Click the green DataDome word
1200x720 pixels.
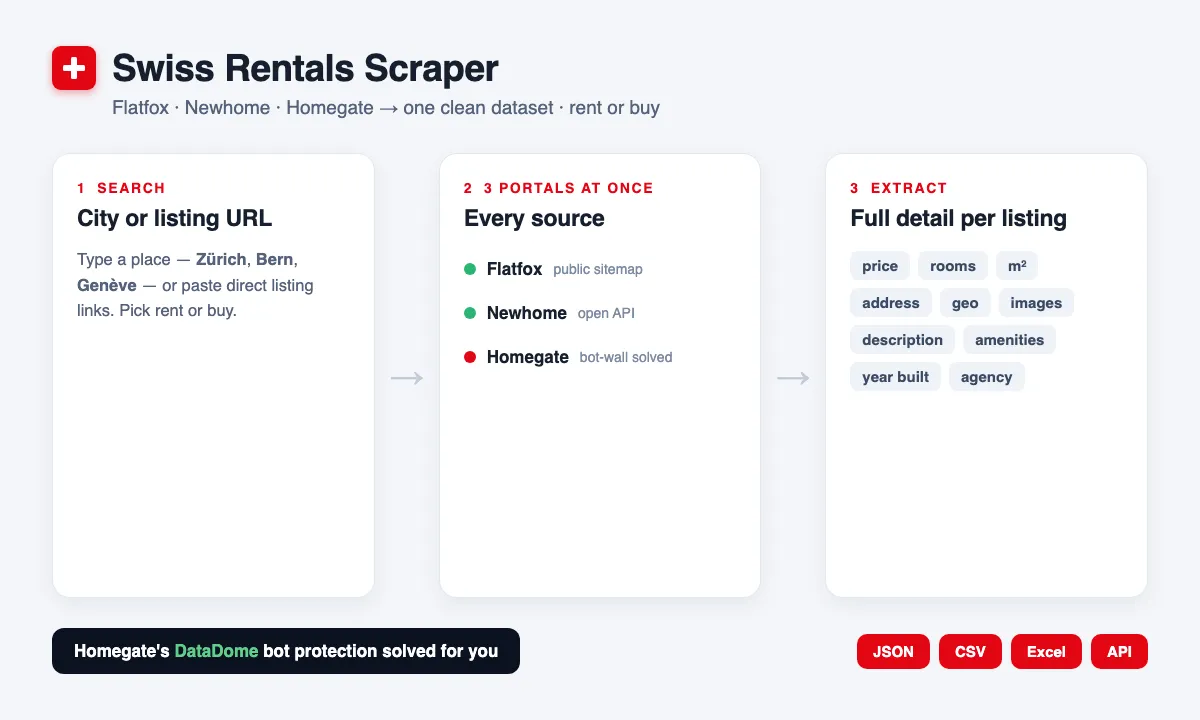[x=216, y=651]
